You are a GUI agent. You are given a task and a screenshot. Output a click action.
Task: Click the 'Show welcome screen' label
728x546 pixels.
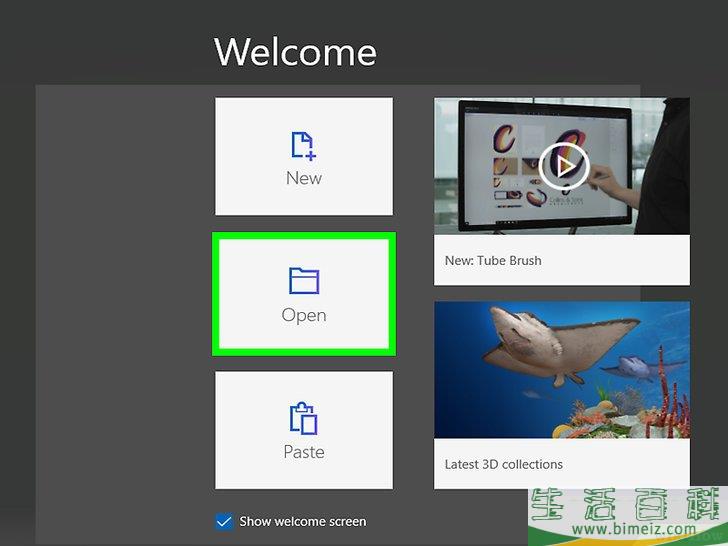click(x=303, y=521)
